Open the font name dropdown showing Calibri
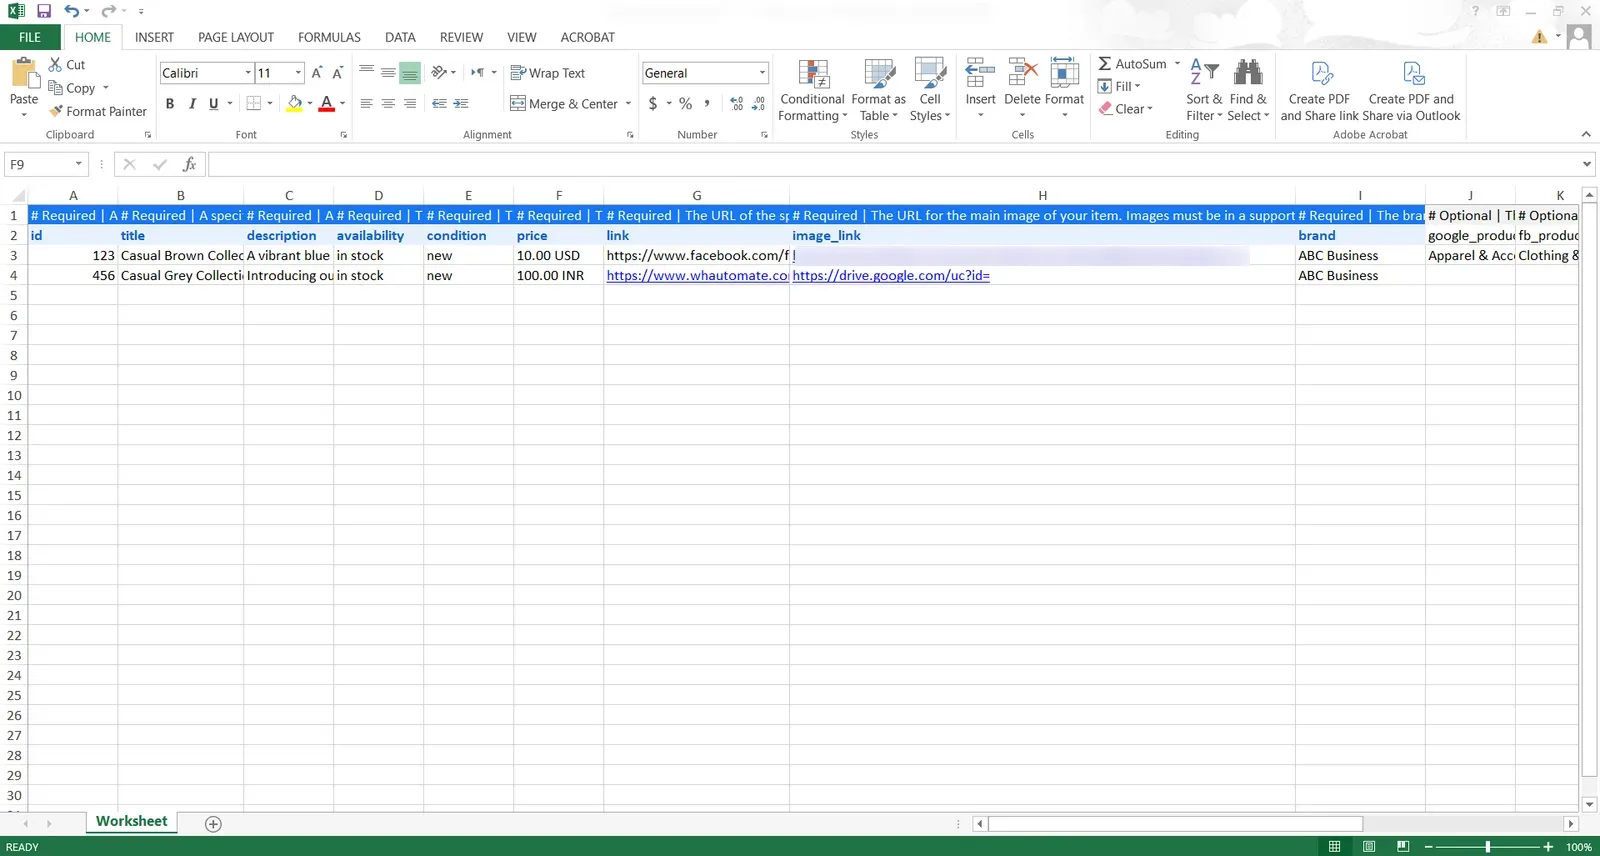The width and height of the screenshot is (1600, 856). click(248, 73)
